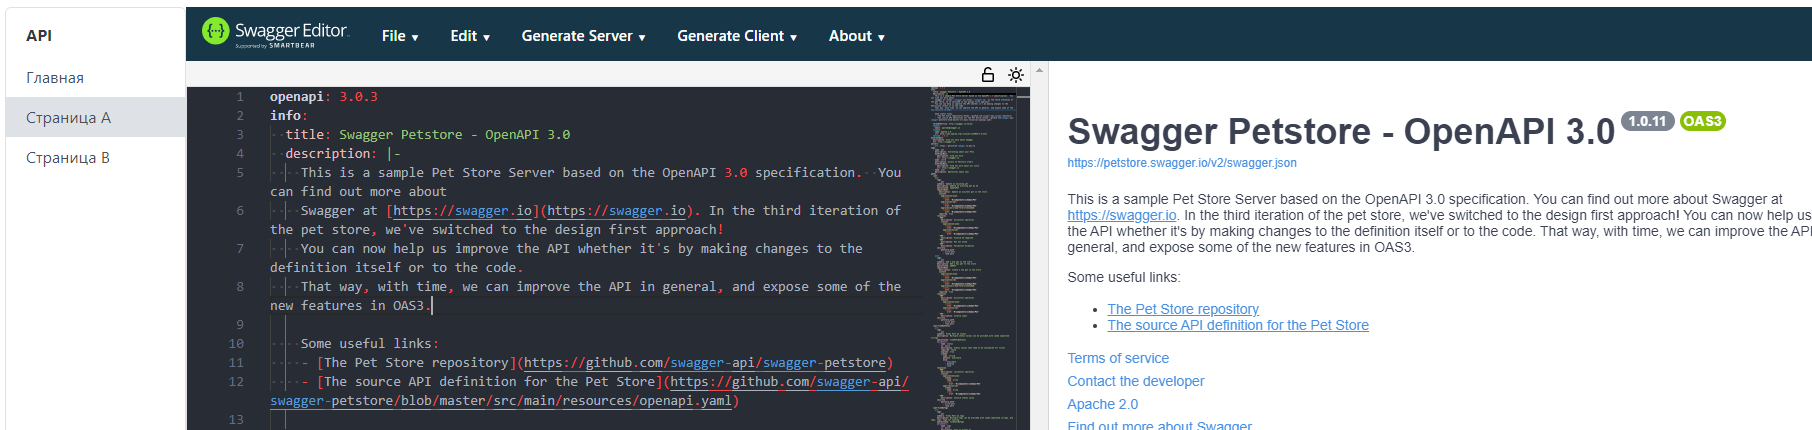Viewport: 1812px width, 430px height.
Task: Open the Generate Client menu
Action: click(737, 36)
